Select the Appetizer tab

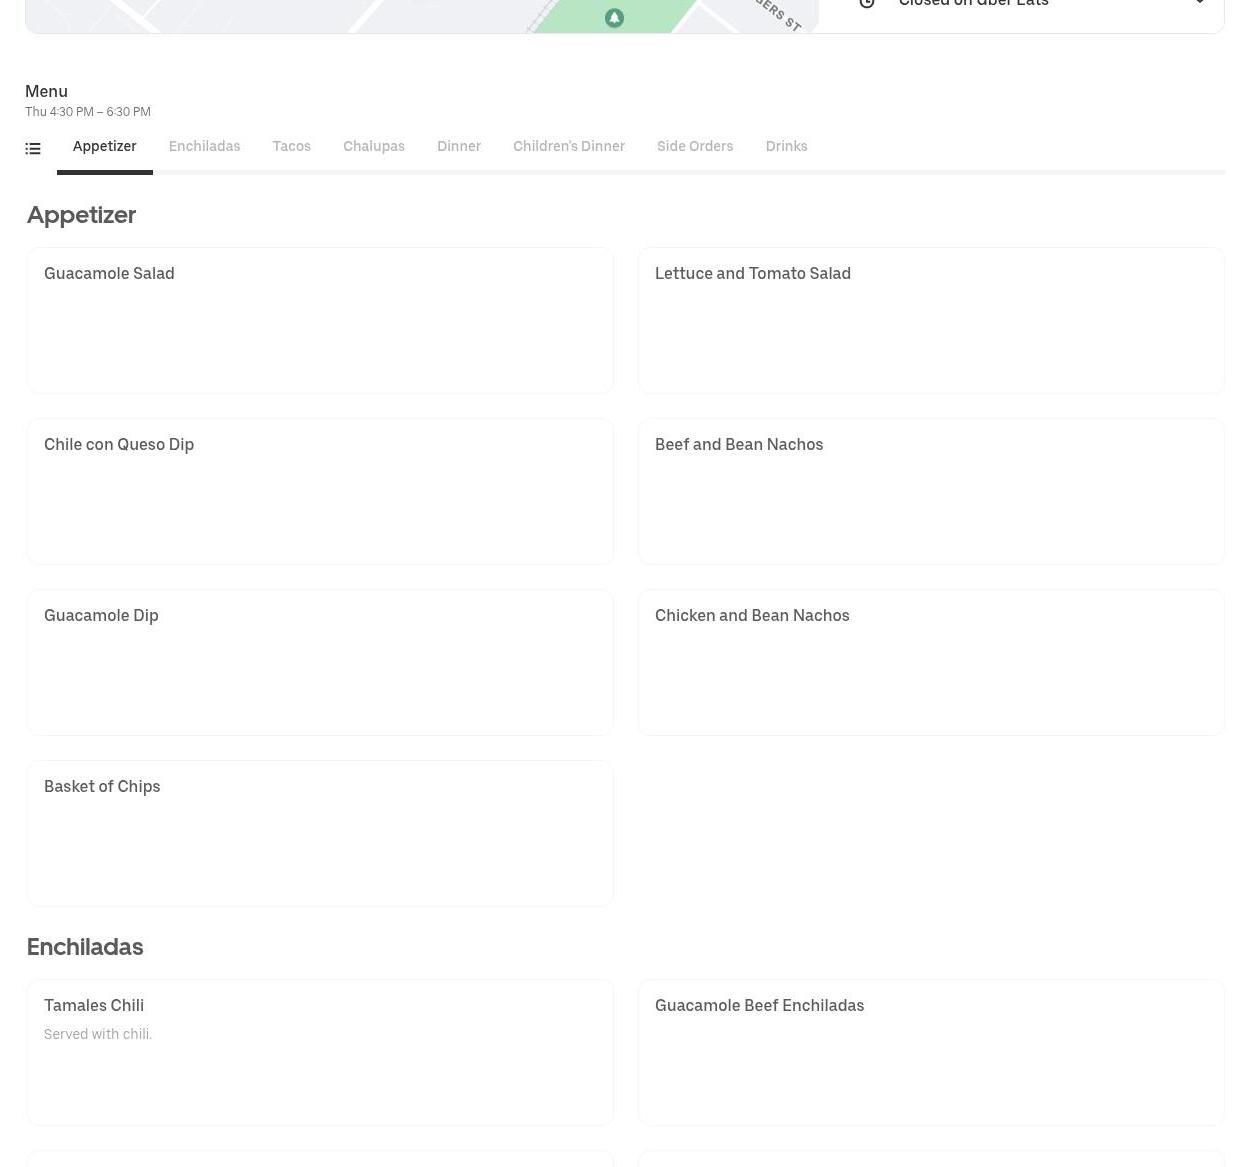point(104,147)
